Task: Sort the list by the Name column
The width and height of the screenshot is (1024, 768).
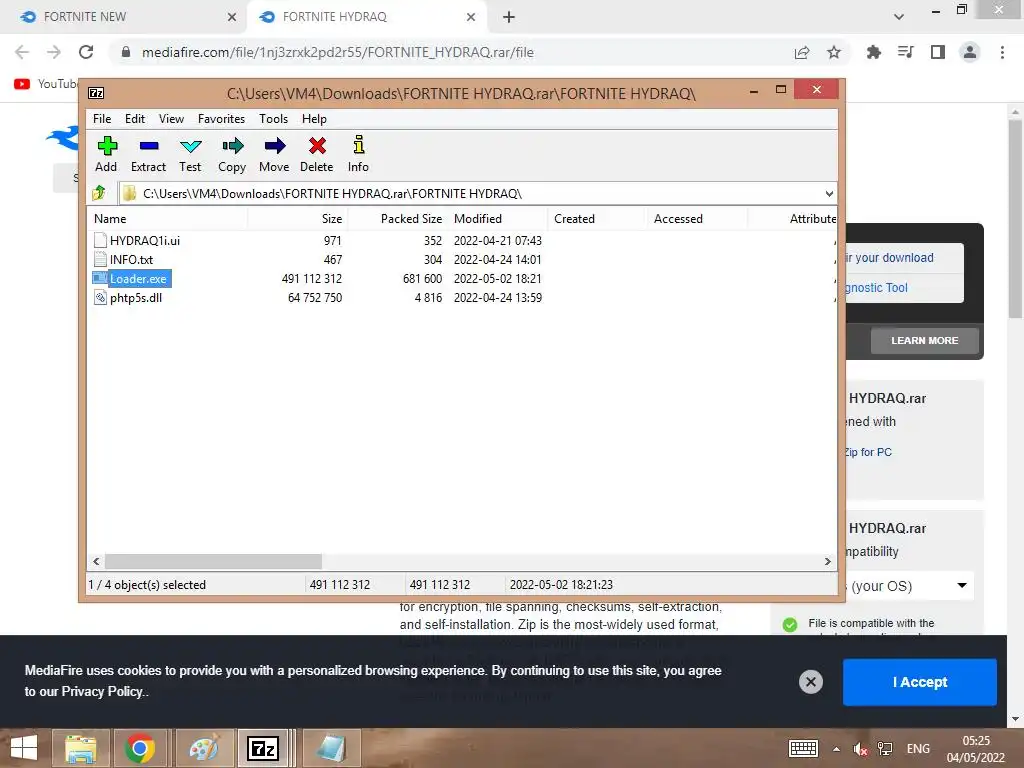Action: (167, 219)
